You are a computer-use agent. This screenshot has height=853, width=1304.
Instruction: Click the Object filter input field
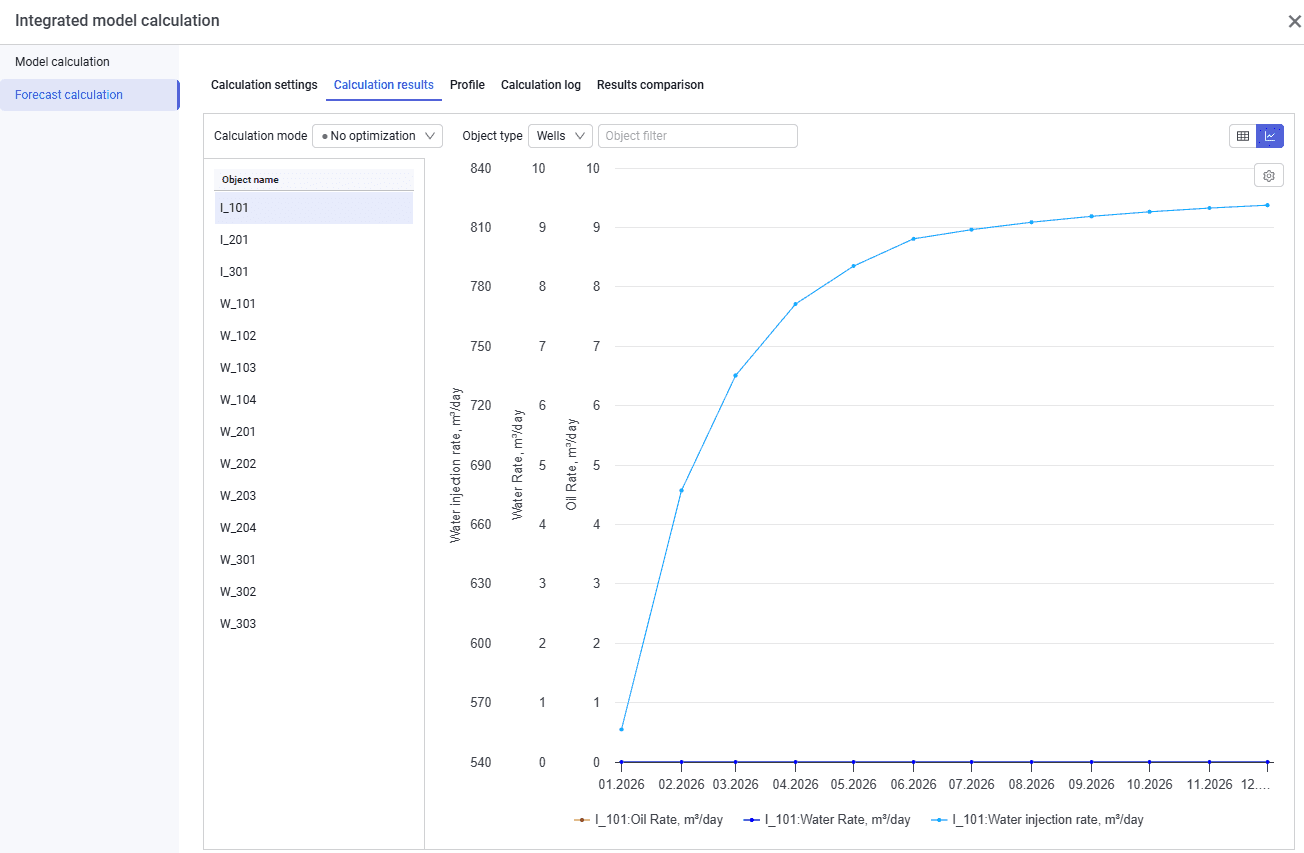[x=698, y=136]
